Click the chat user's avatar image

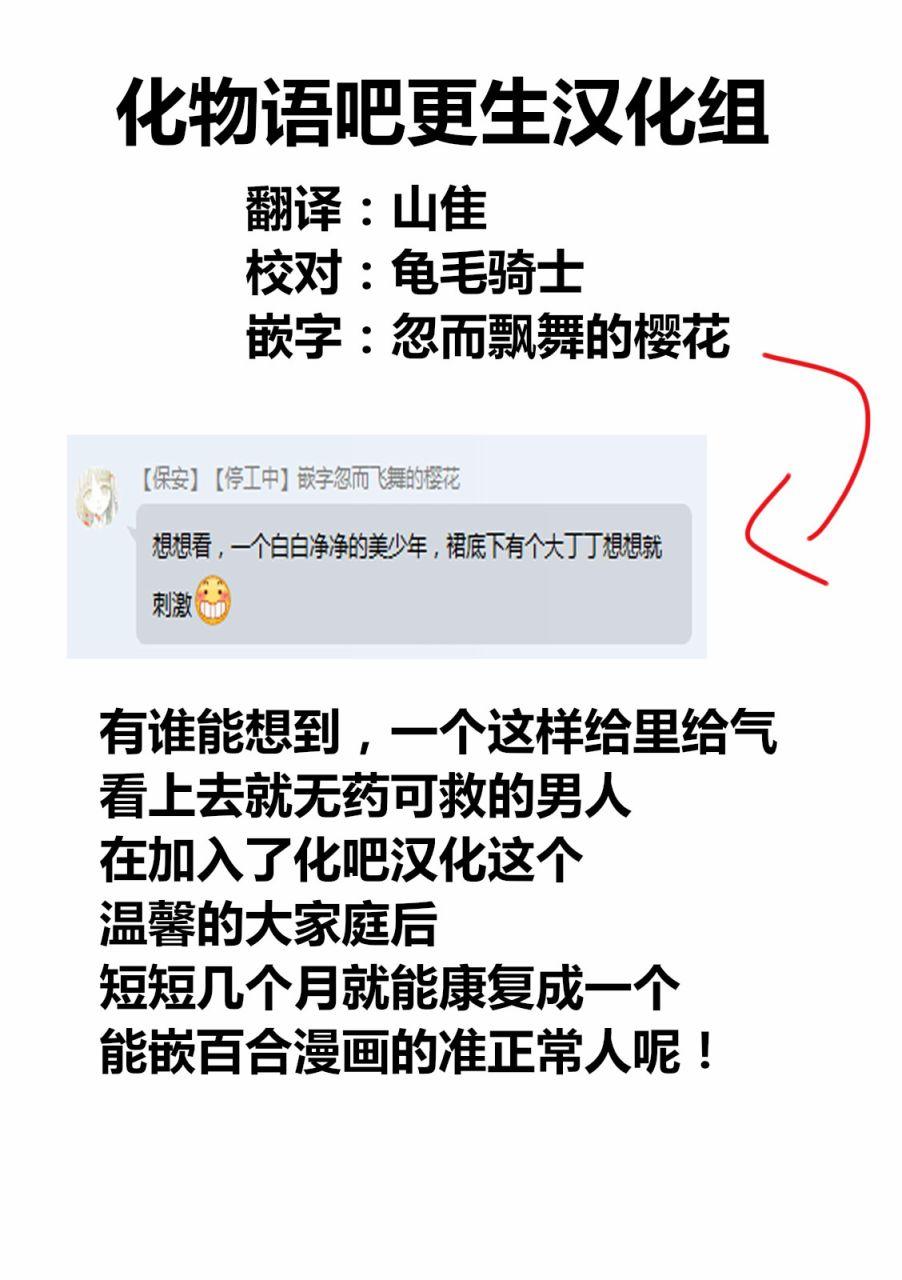(99, 496)
